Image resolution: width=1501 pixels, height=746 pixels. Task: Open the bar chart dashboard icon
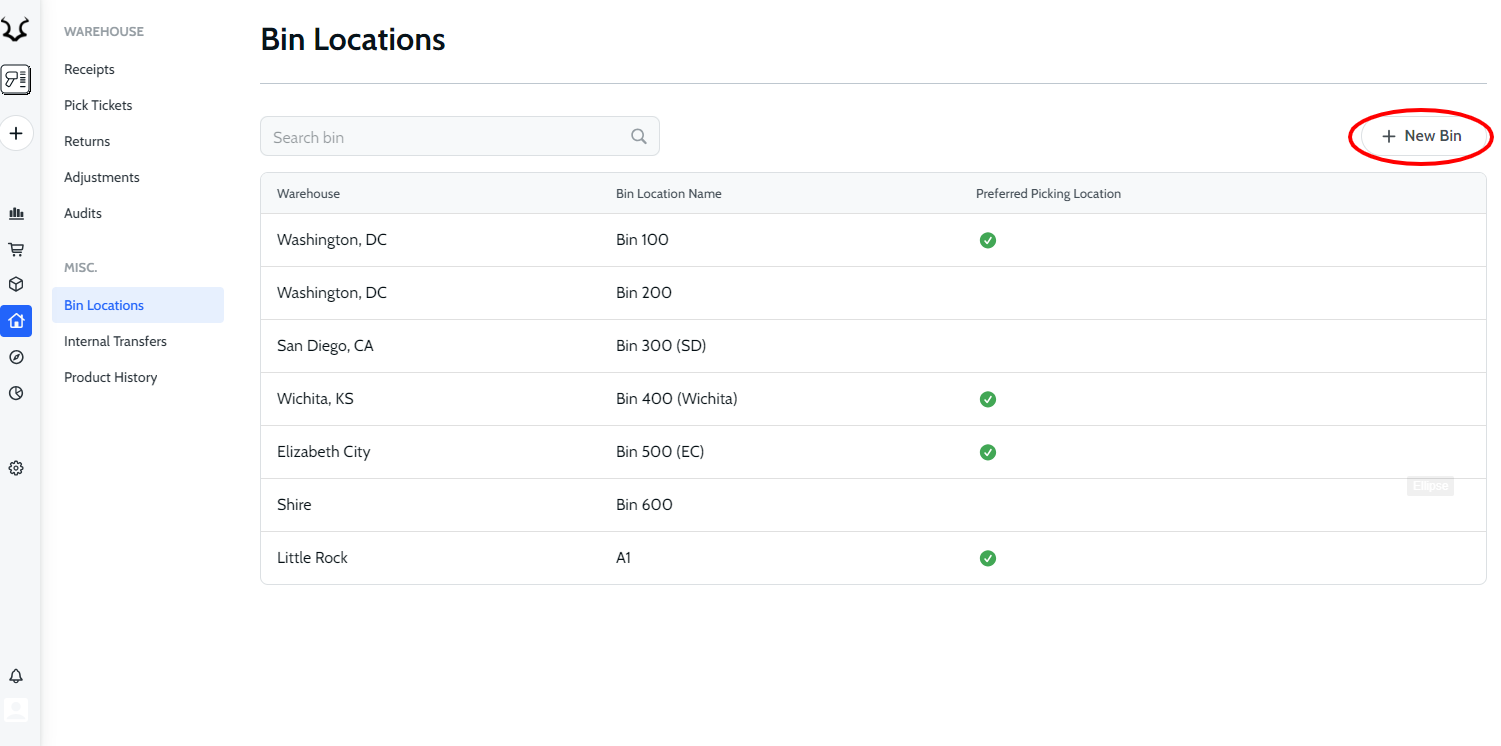tap(16, 213)
